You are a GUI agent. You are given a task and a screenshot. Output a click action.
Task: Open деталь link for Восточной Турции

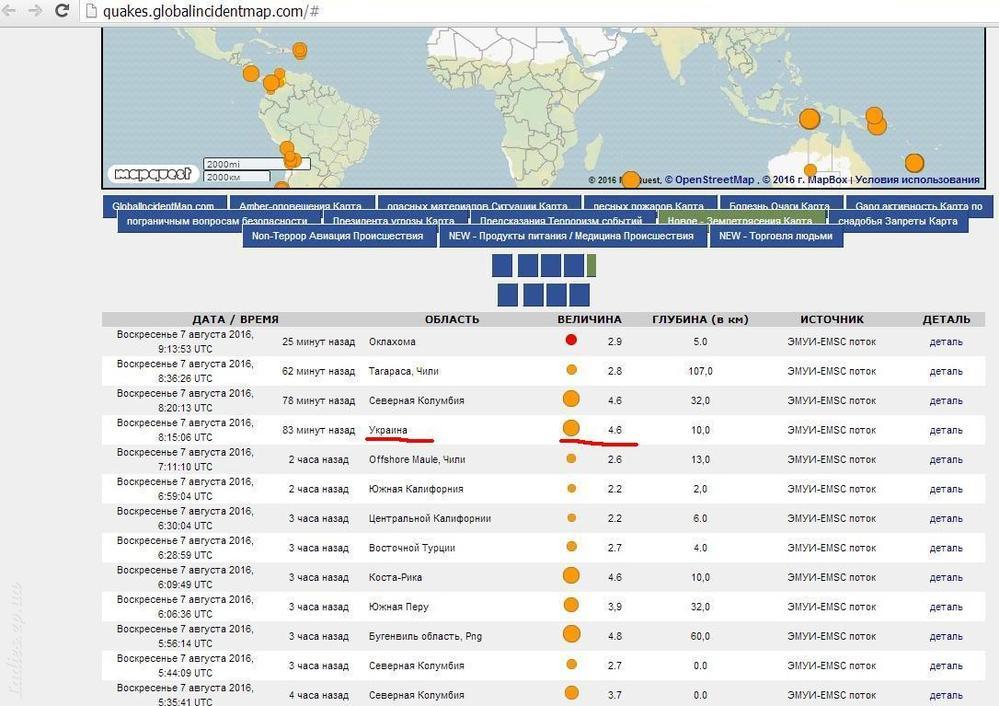[x=945, y=548]
